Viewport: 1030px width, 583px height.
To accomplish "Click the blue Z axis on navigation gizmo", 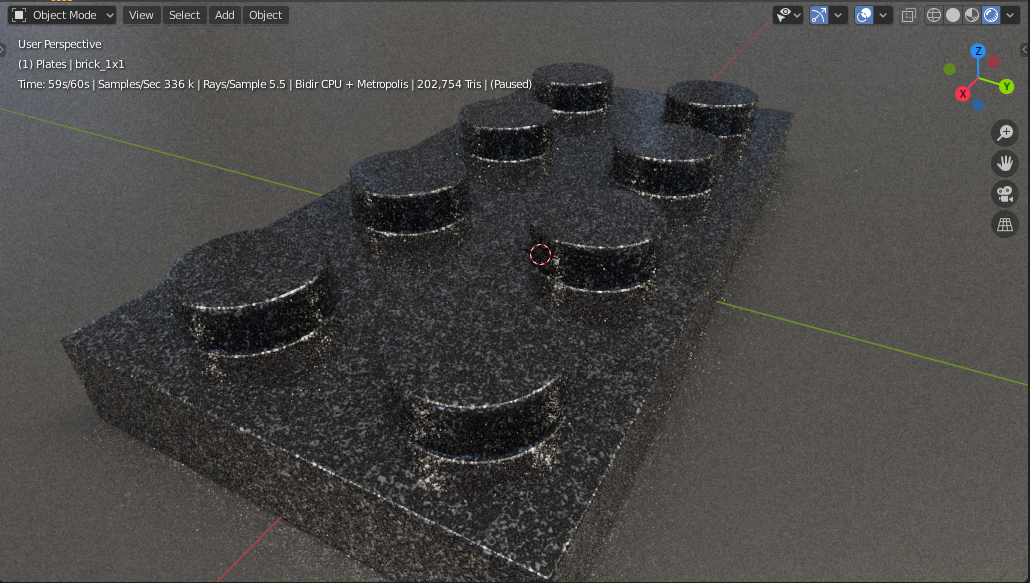I will point(978,51).
